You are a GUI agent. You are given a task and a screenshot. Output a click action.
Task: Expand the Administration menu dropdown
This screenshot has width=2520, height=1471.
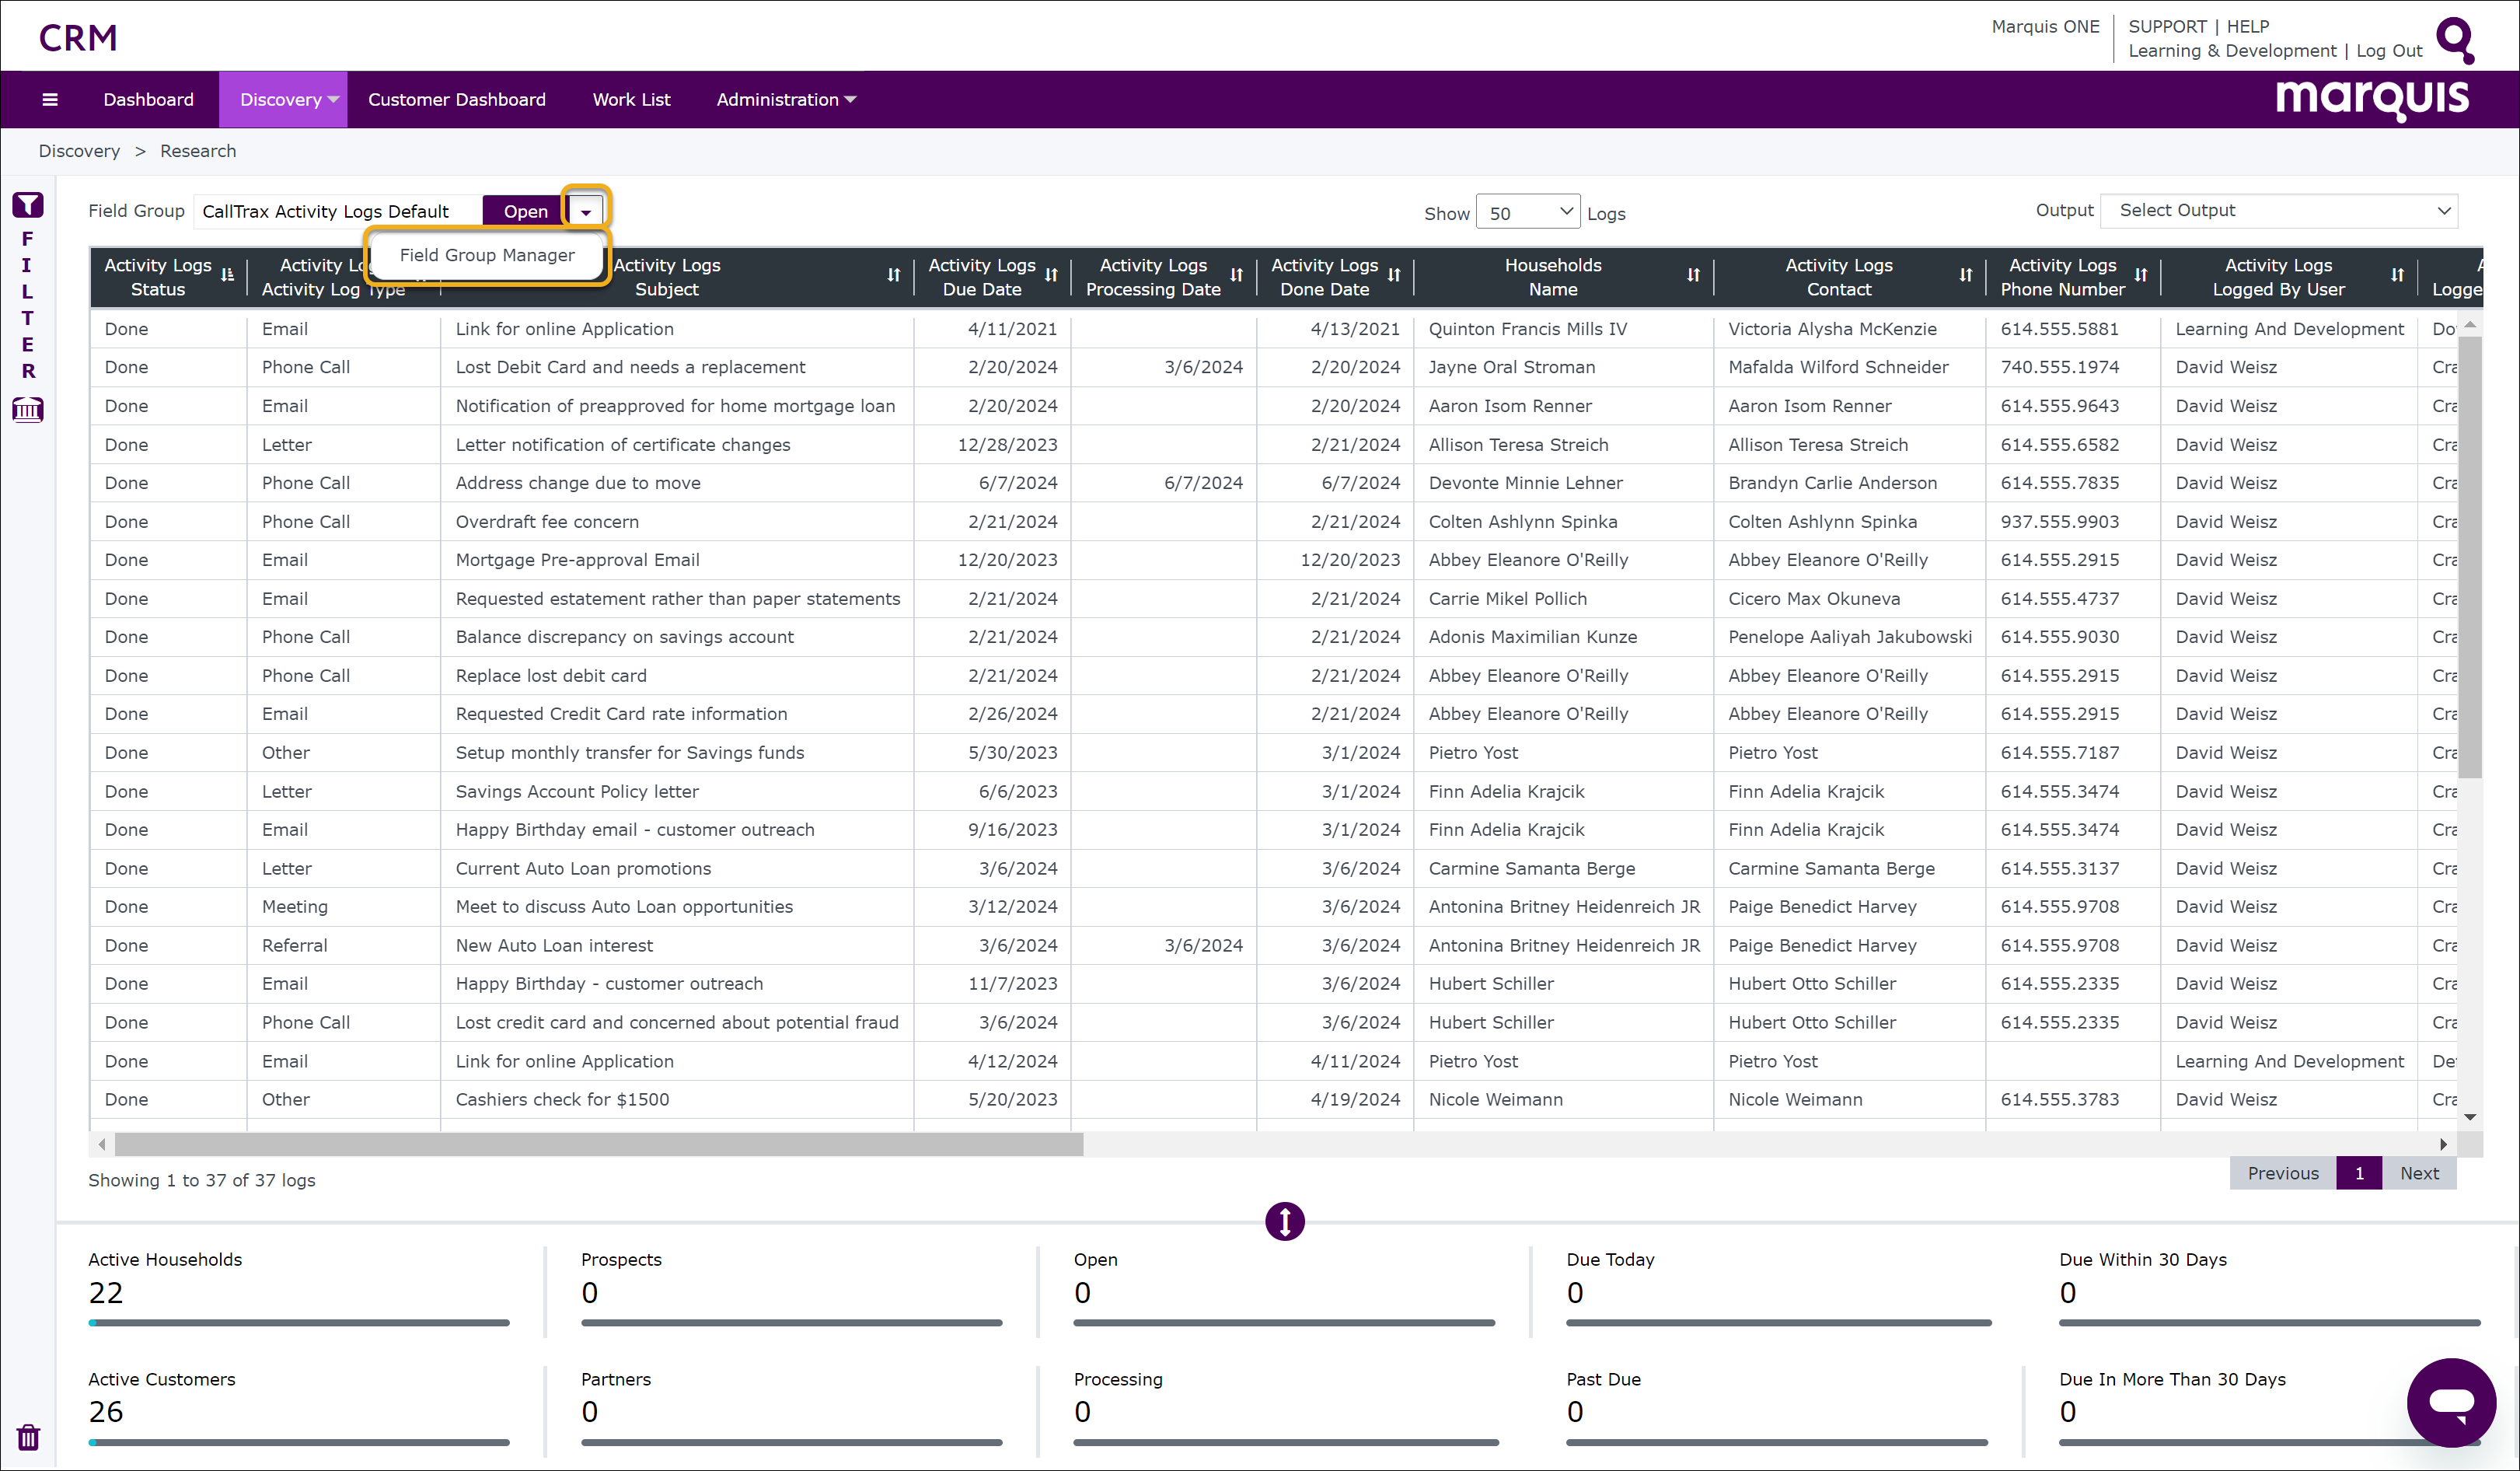pos(785,99)
